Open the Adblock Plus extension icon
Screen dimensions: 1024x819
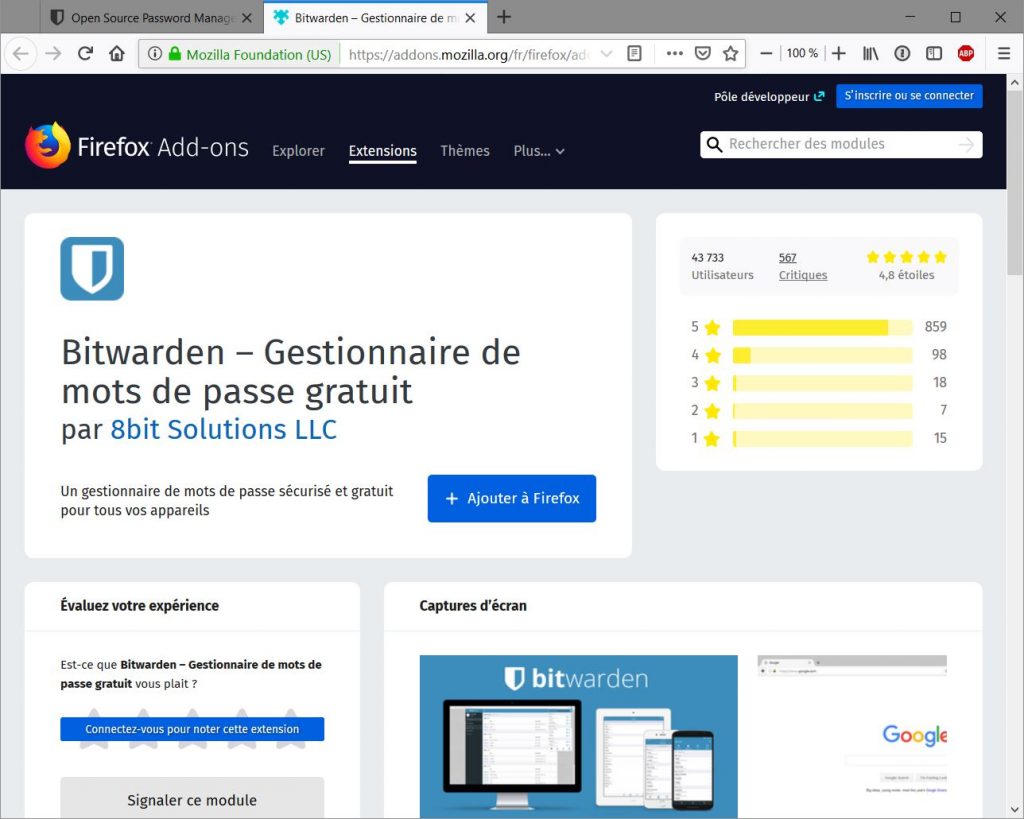965,54
